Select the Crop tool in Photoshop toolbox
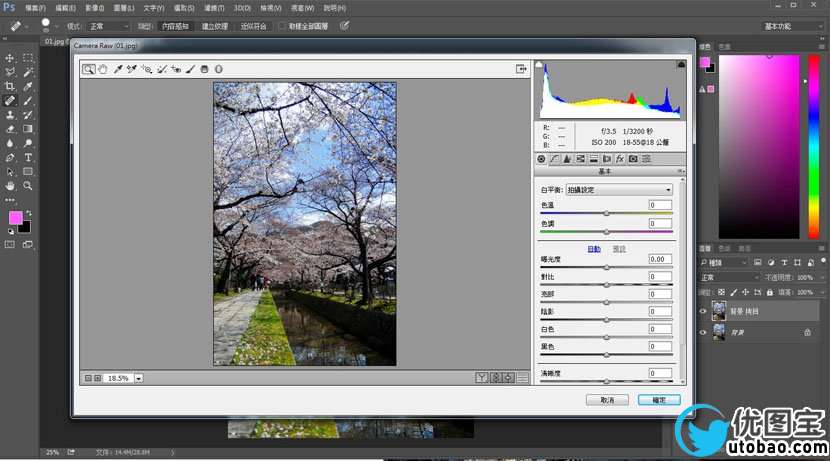Image resolution: width=830 pixels, height=461 pixels. tap(10, 86)
